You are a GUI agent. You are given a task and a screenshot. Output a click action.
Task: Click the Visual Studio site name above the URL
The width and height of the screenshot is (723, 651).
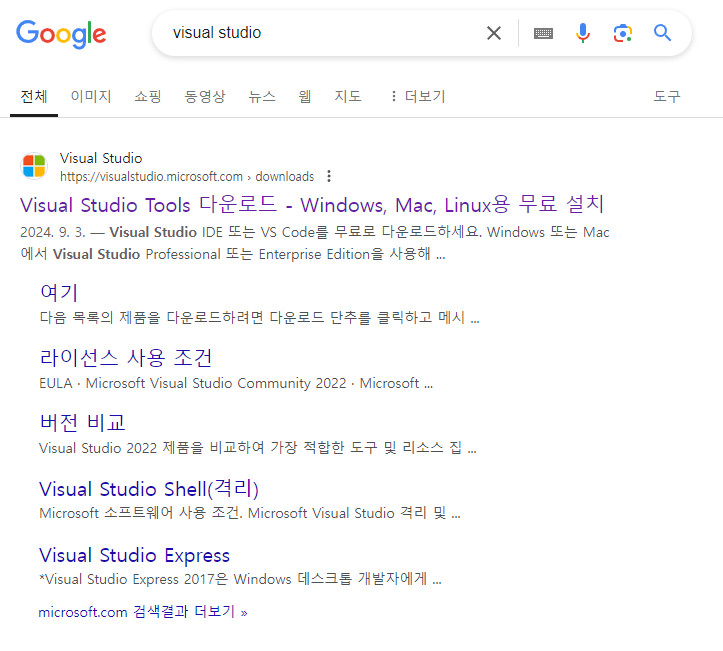pos(101,158)
